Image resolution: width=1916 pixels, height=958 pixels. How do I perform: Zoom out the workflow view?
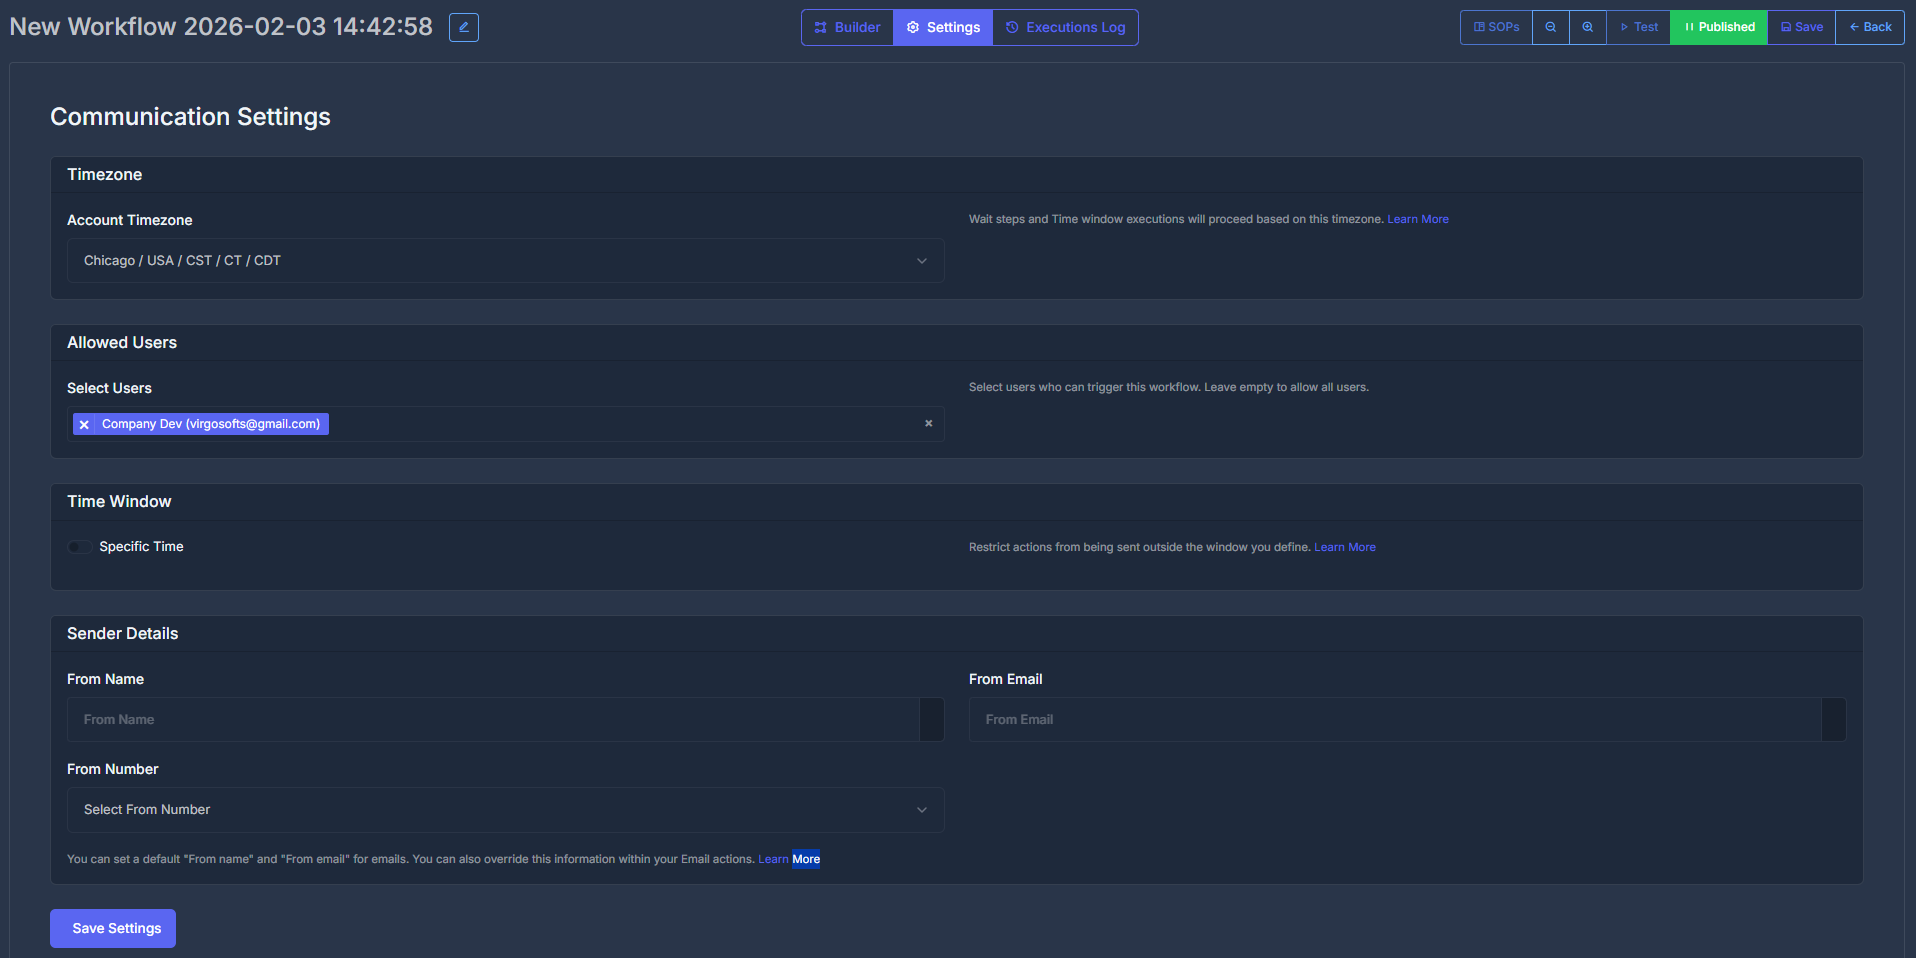[1550, 27]
